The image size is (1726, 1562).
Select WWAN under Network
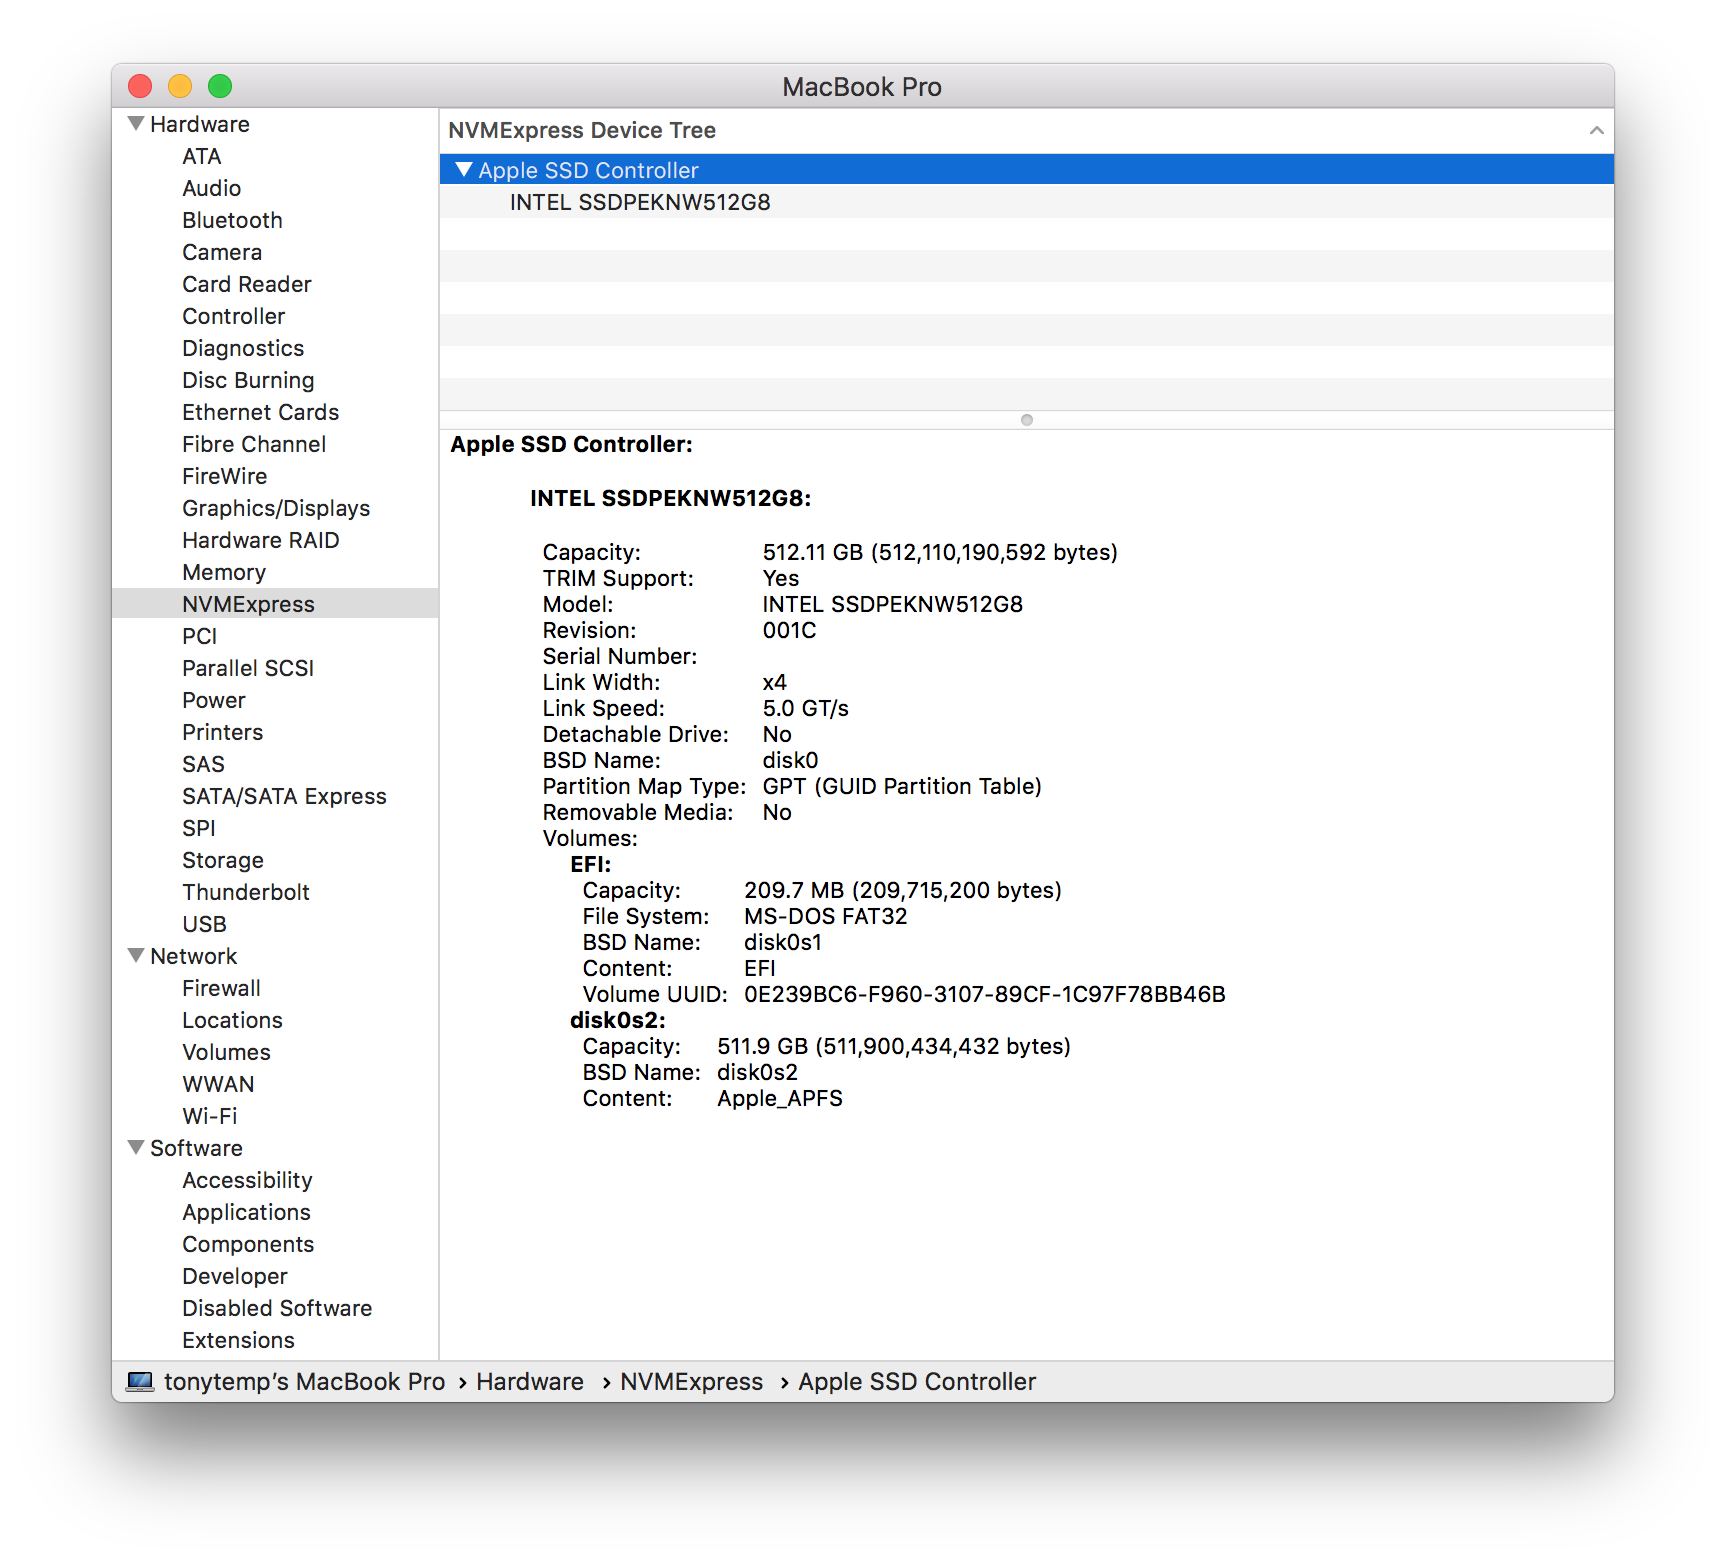[x=218, y=1084]
